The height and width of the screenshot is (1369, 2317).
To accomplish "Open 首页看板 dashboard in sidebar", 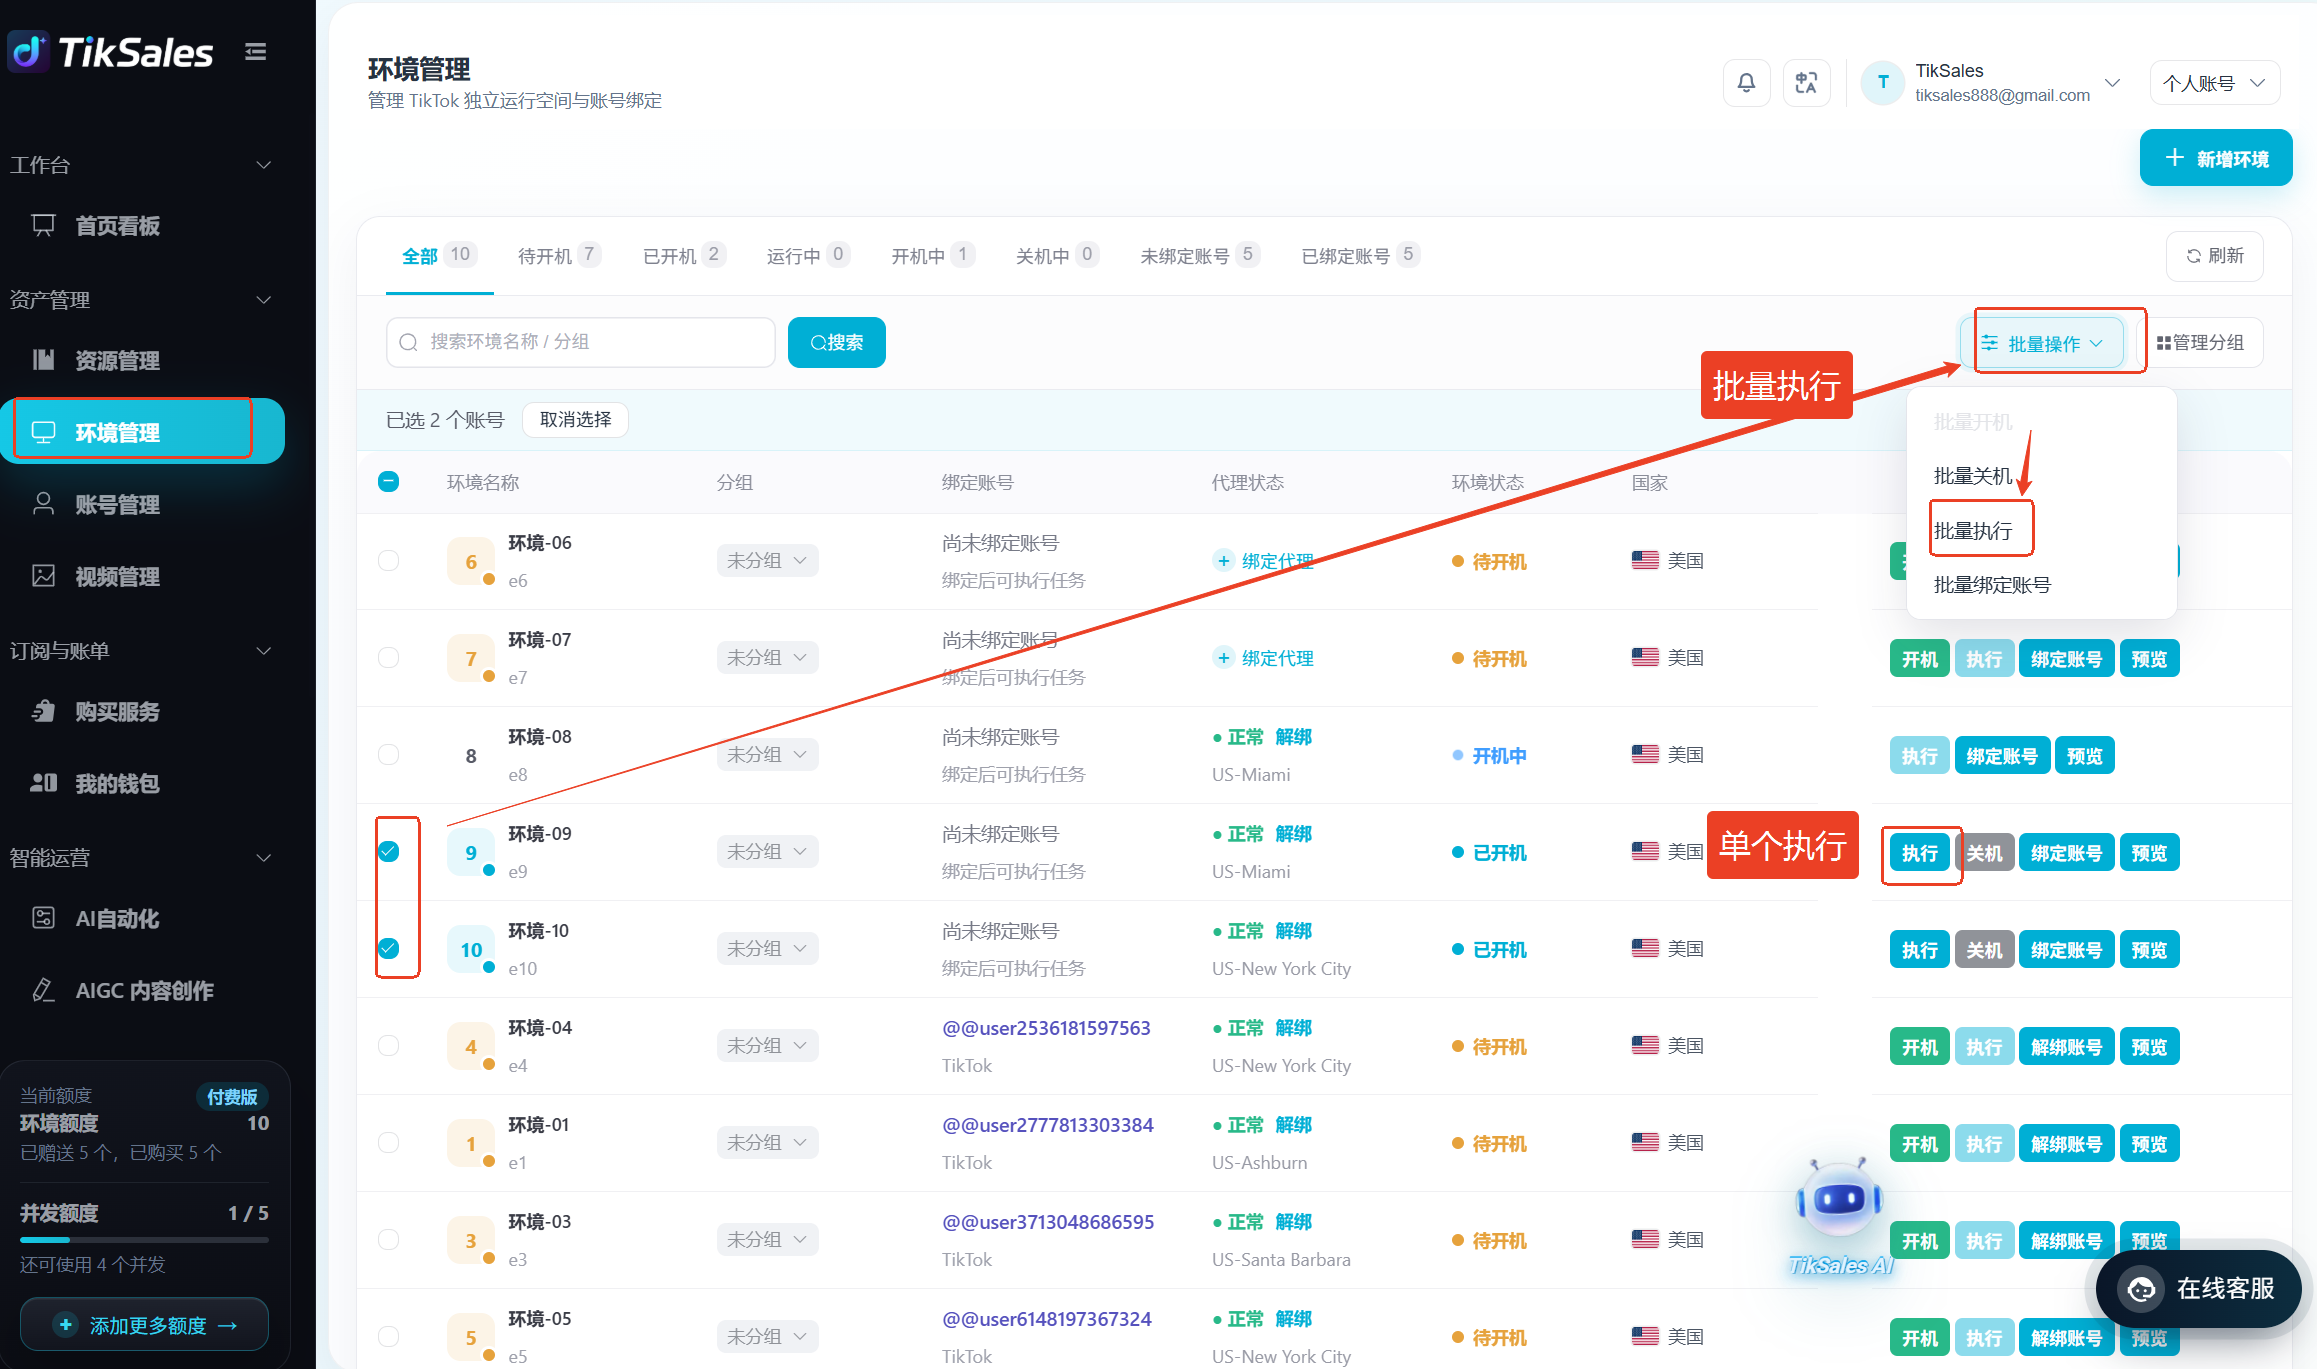I will 117,226.
